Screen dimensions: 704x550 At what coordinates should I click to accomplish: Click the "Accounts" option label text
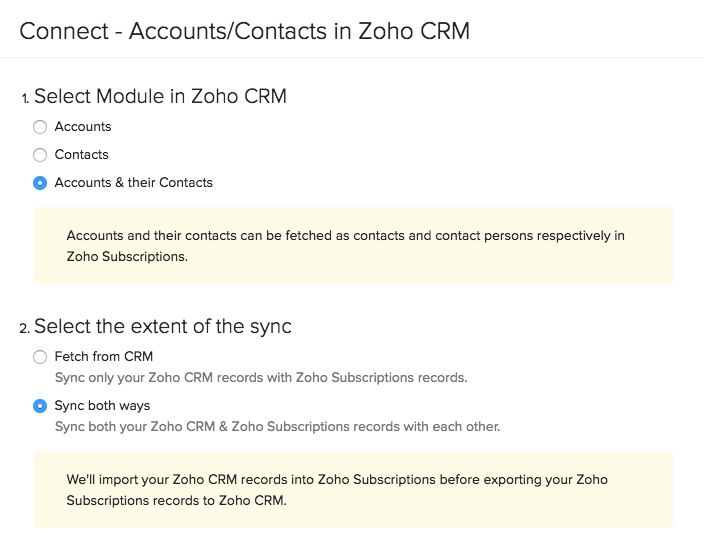point(83,127)
